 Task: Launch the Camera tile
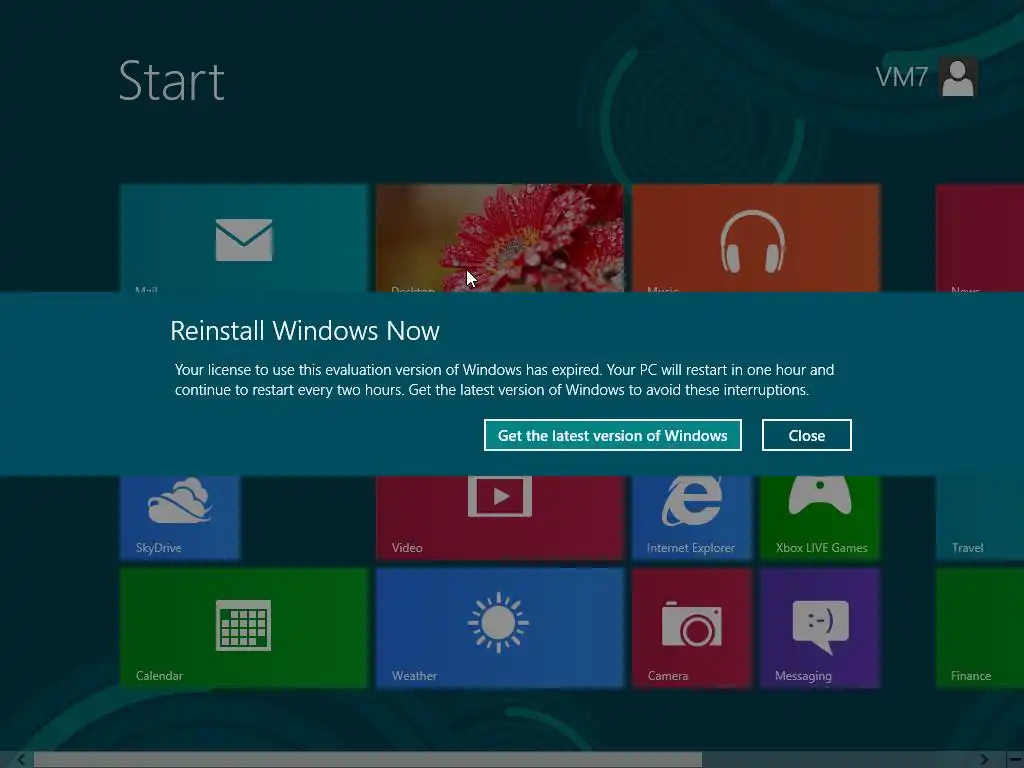692,628
